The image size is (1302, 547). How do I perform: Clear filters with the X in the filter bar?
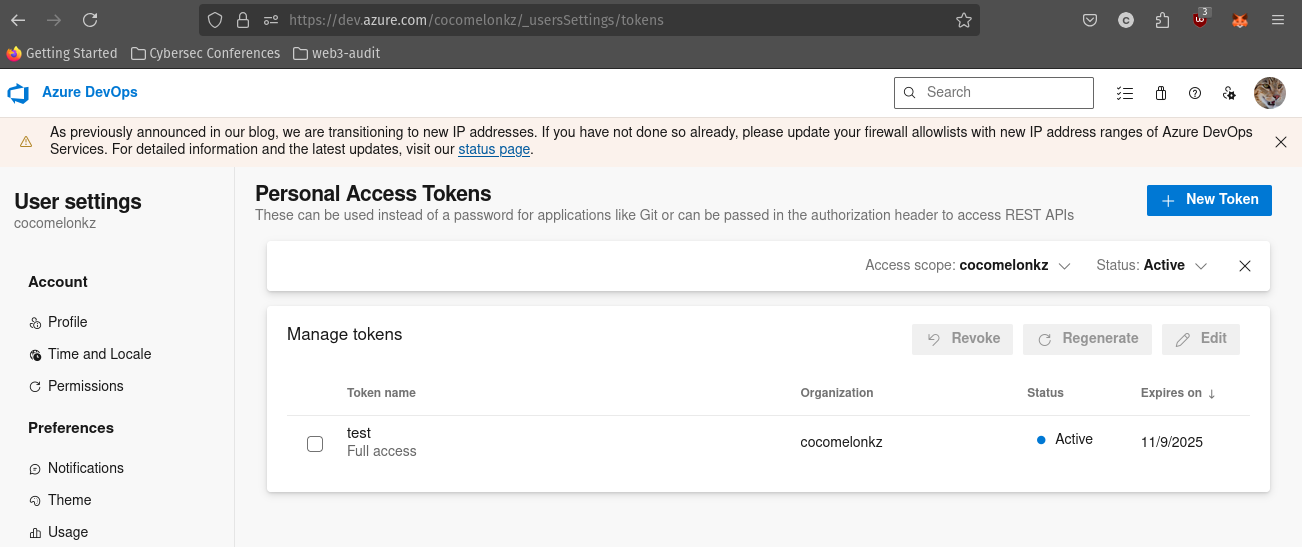click(x=1245, y=266)
